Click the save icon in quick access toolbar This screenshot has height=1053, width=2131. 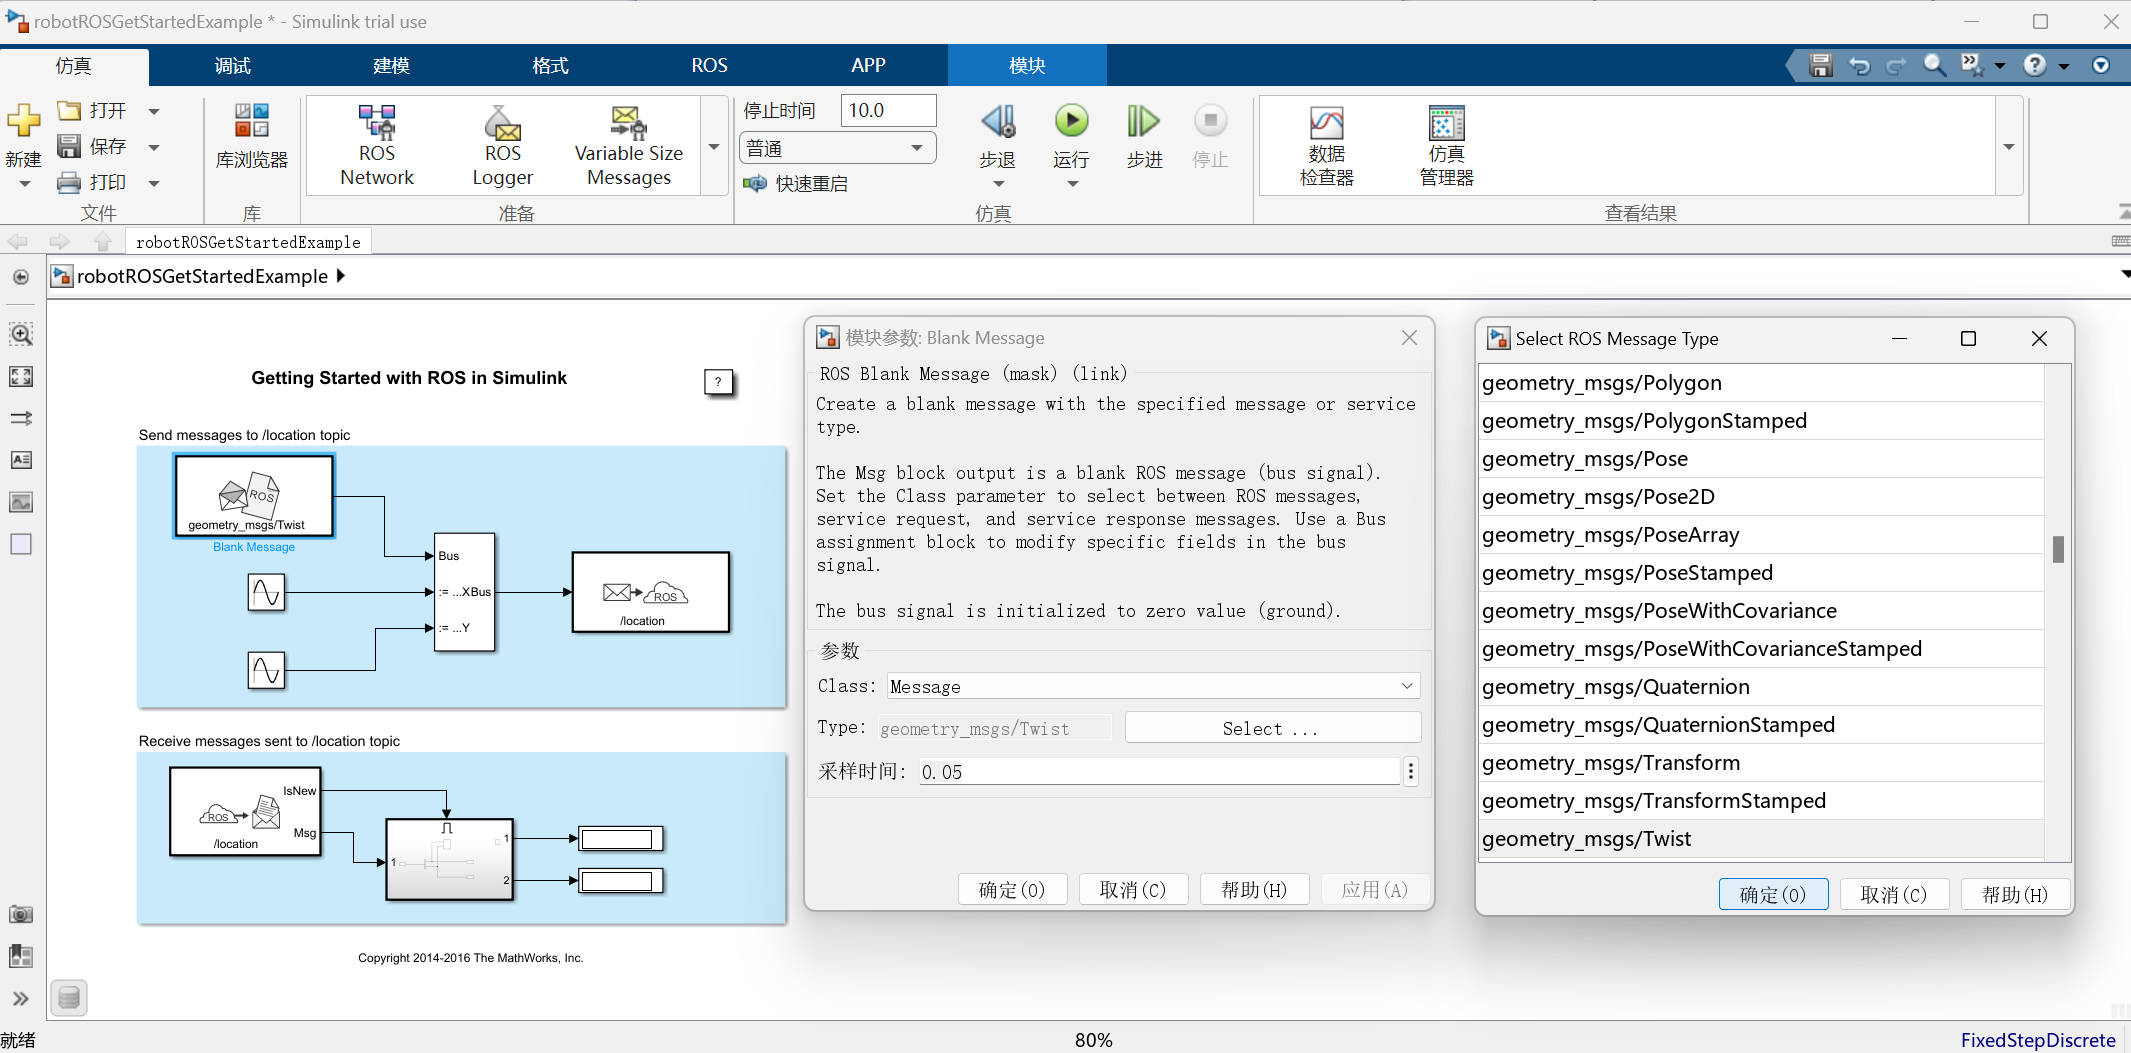(x=1820, y=65)
